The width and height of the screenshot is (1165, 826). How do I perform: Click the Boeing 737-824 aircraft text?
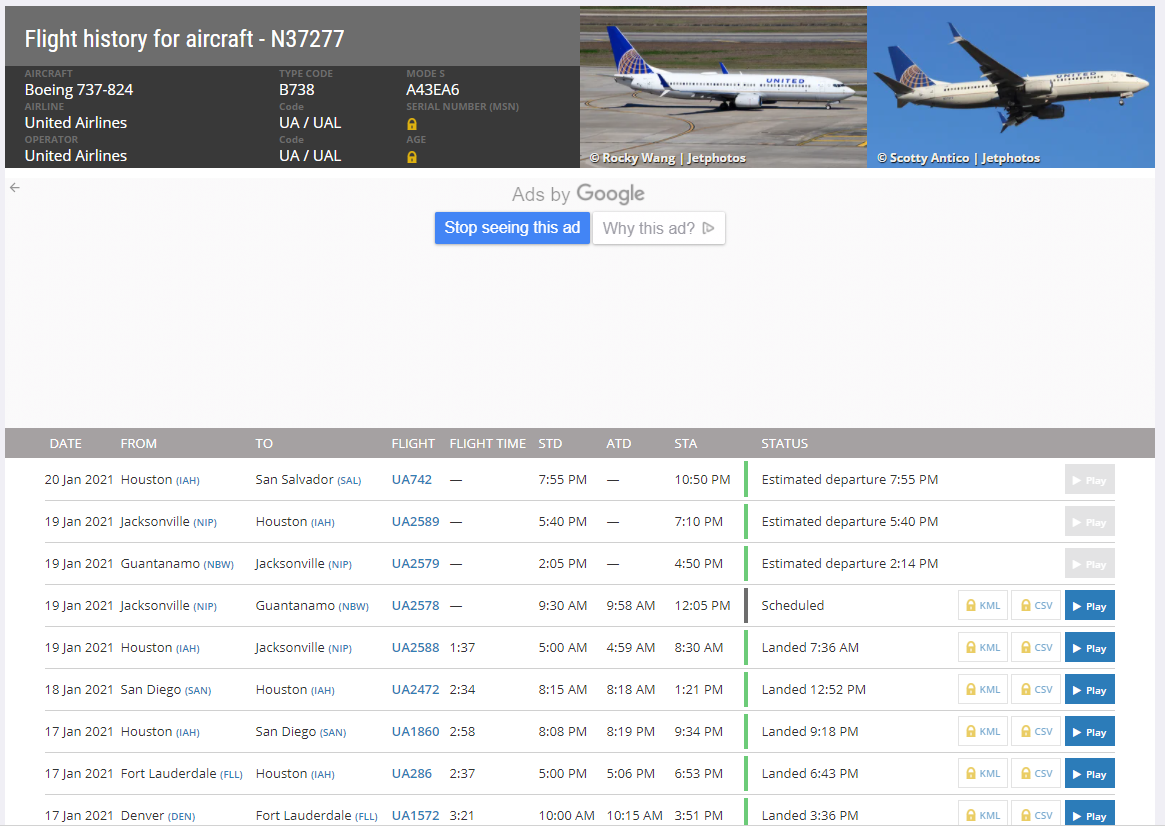pyautogui.click(x=79, y=90)
